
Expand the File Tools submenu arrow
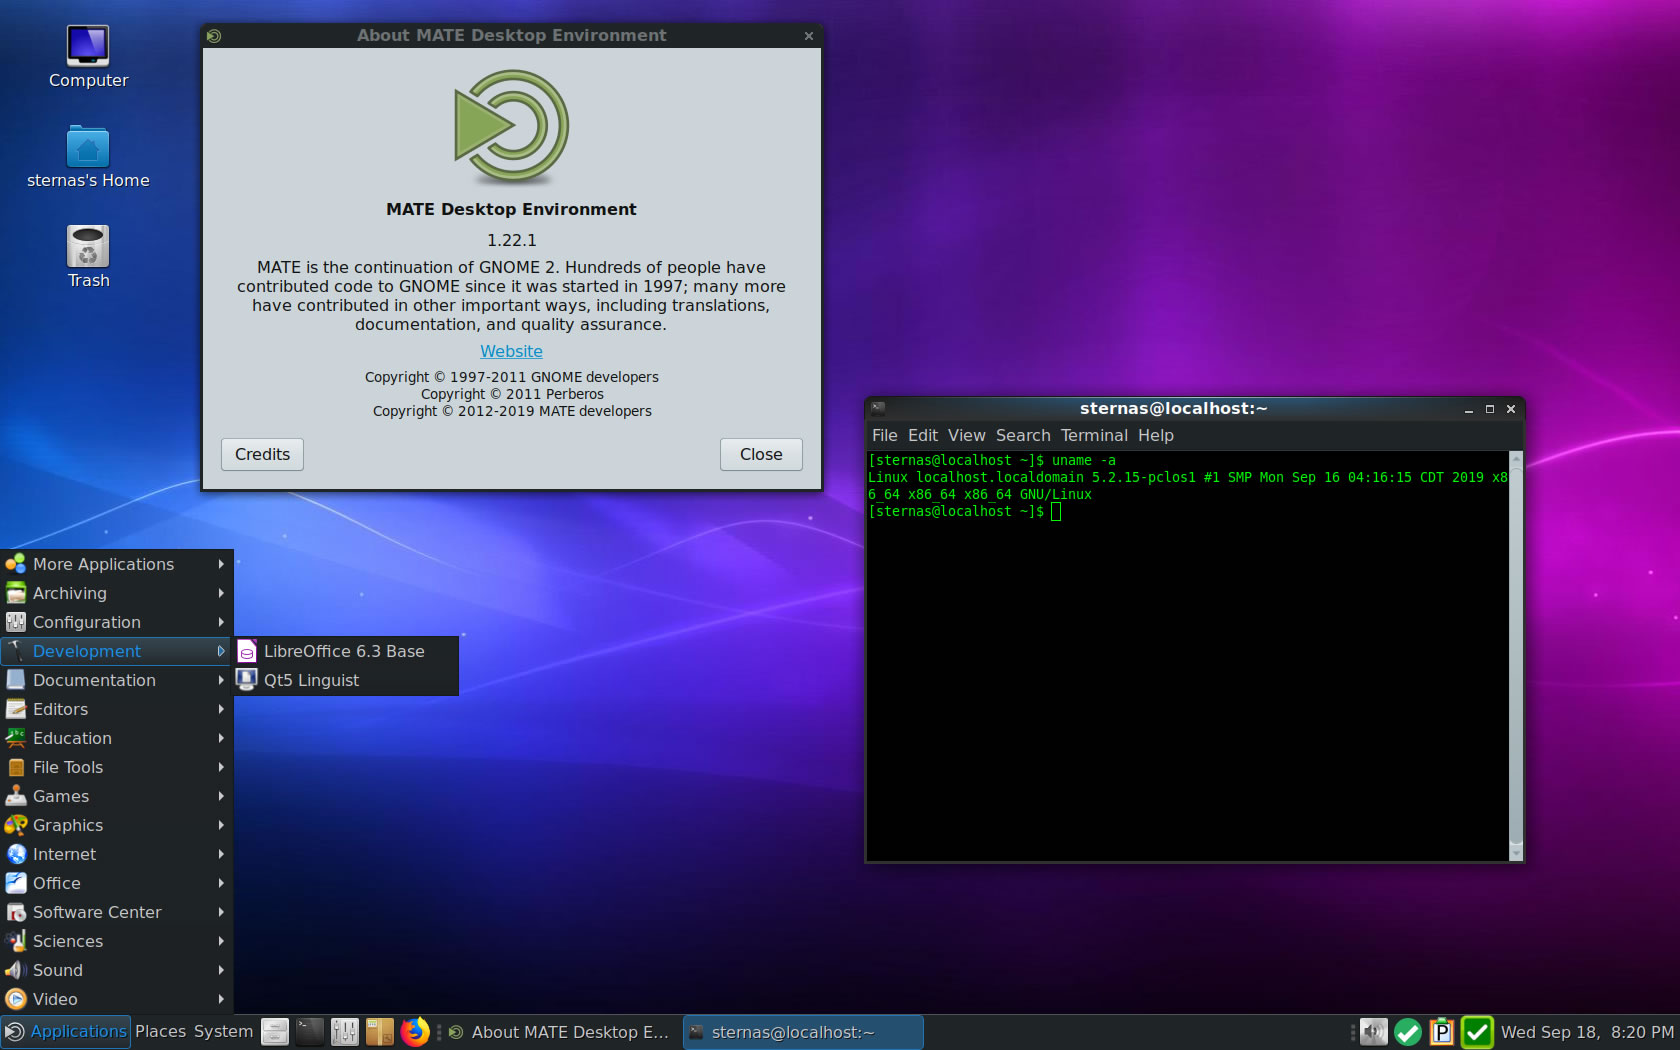pyautogui.click(x=221, y=767)
